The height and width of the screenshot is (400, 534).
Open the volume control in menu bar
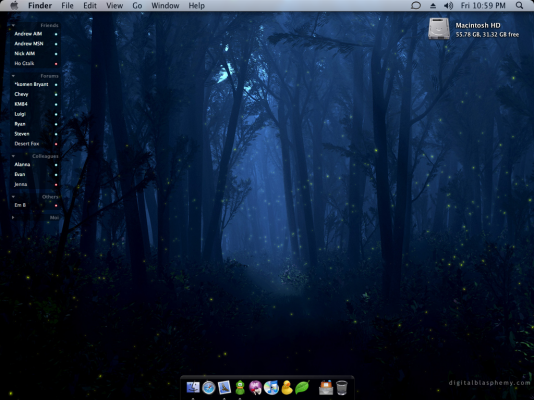point(449,5)
